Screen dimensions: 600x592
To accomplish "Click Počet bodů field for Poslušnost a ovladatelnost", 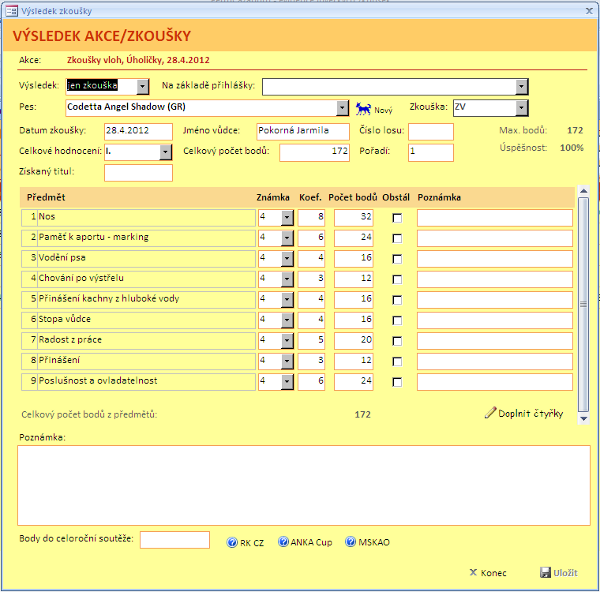I will tap(354, 382).
